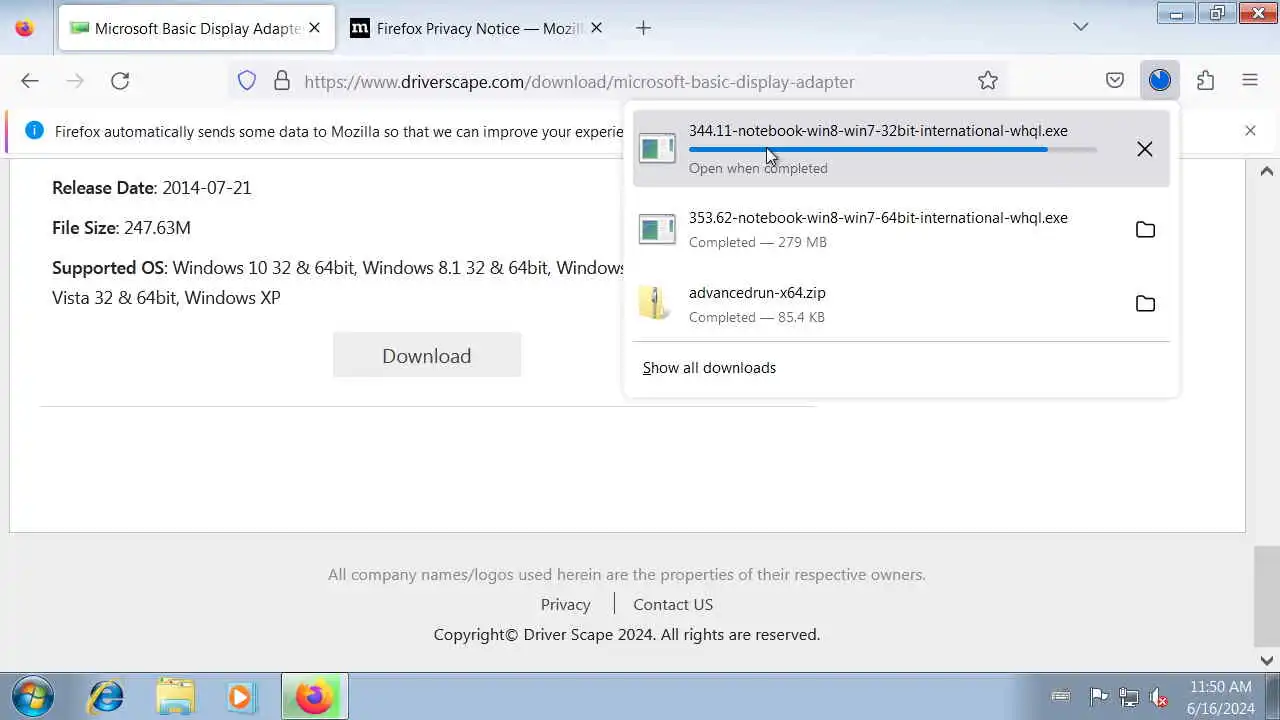The image size is (1280, 720).
Task: Click the Release Date 2014-07-21 text
Action: tap(152, 187)
